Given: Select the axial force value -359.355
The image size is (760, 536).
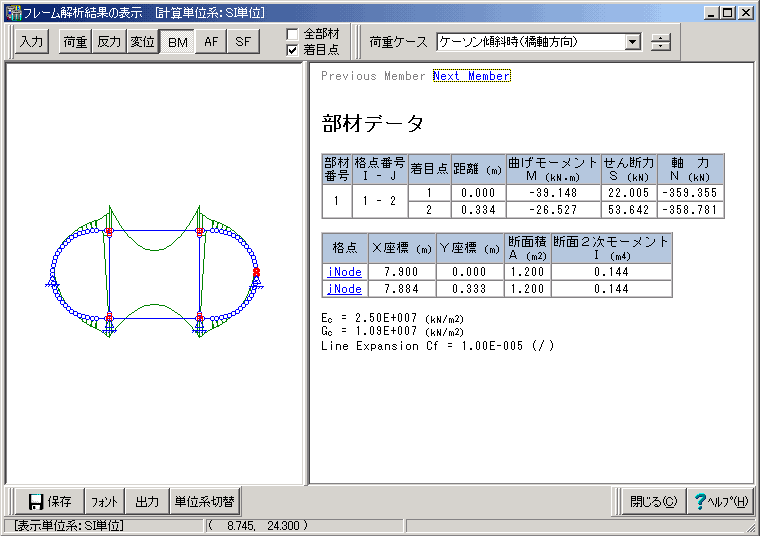Looking at the screenshot, I should click(x=690, y=193).
